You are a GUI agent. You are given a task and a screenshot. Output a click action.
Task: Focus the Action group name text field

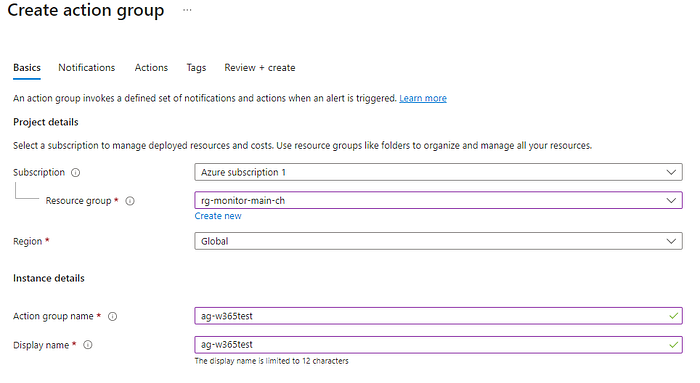[x=438, y=316]
